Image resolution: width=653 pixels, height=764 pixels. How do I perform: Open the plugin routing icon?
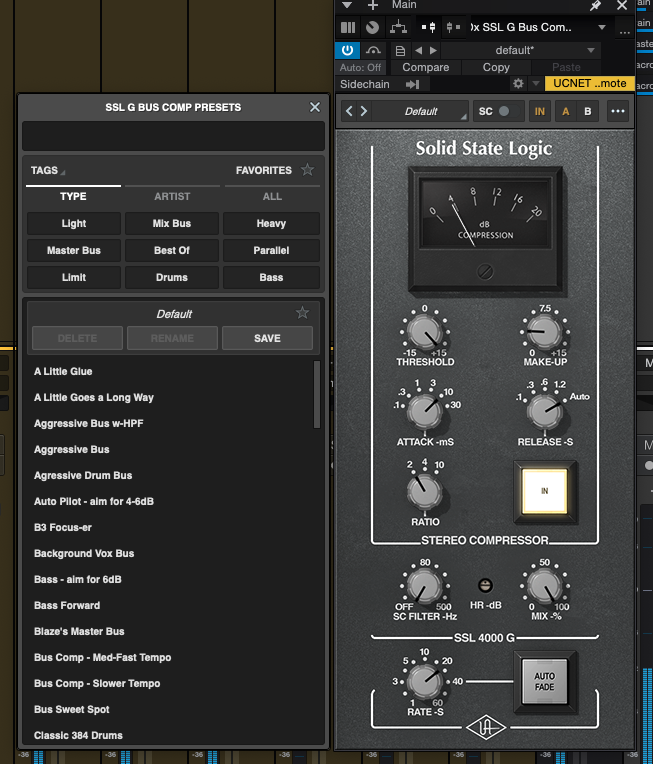[398, 27]
